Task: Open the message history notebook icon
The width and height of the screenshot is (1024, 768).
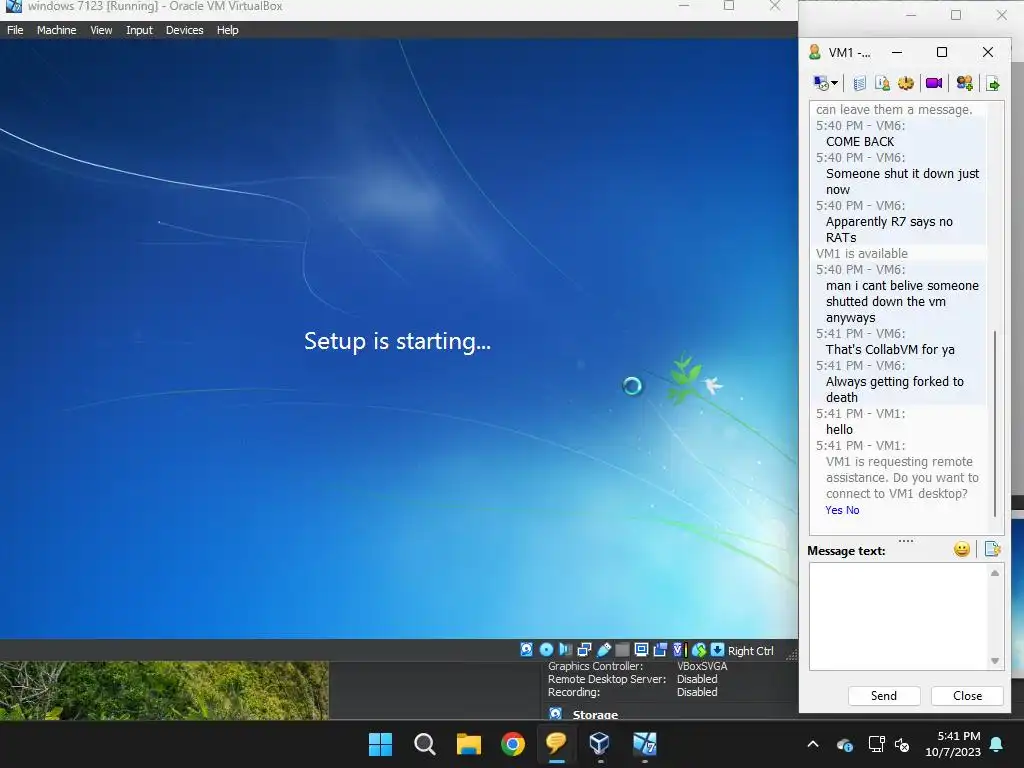Action: [859, 83]
